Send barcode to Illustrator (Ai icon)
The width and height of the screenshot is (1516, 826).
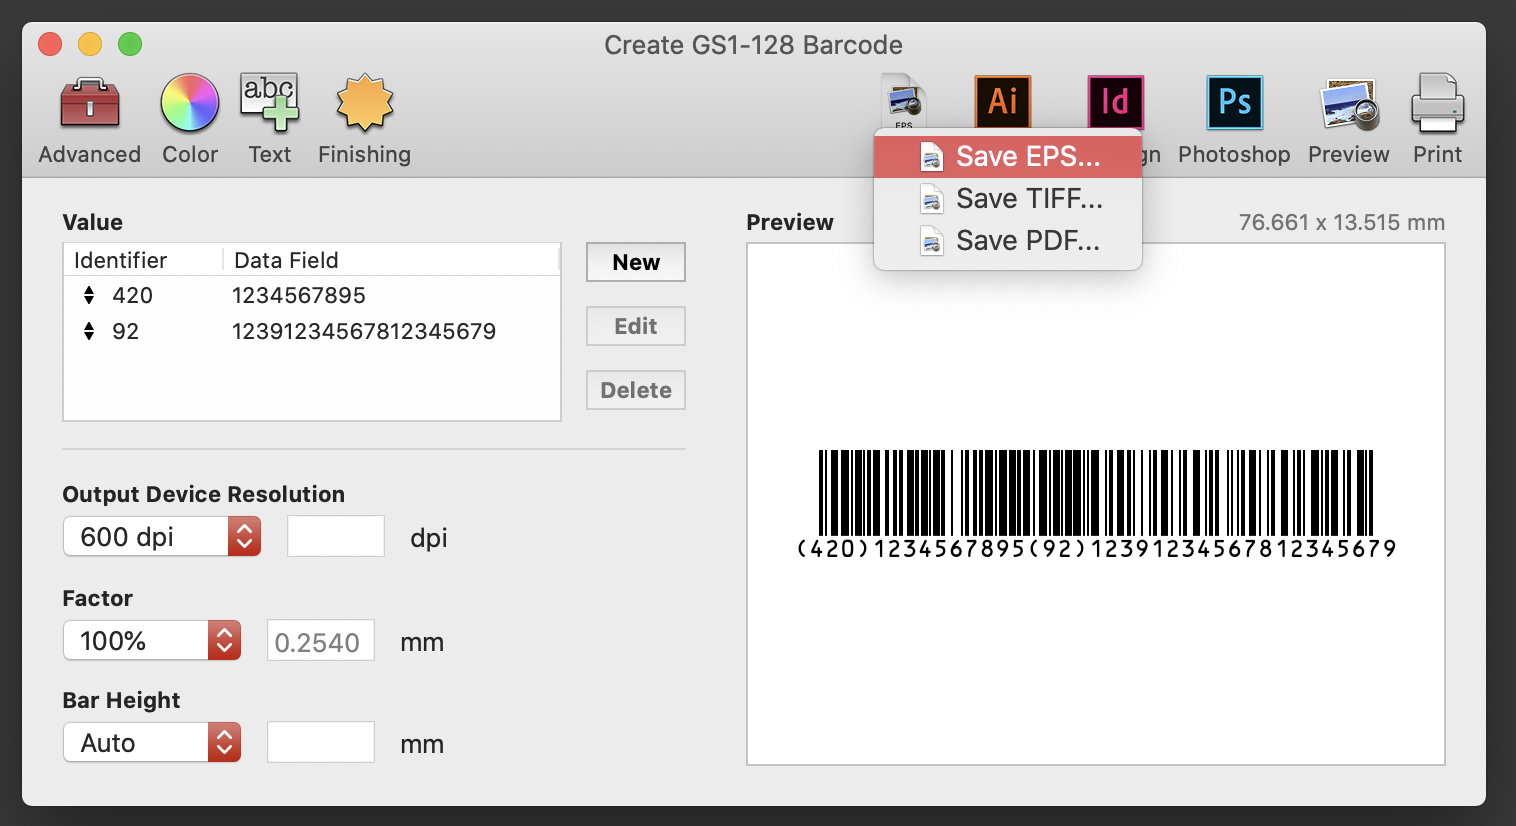click(1003, 102)
